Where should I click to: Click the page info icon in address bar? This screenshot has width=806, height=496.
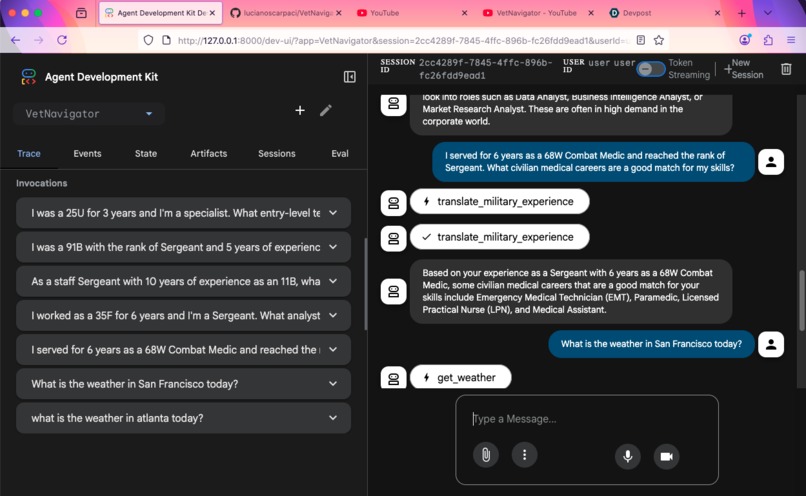pos(166,40)
